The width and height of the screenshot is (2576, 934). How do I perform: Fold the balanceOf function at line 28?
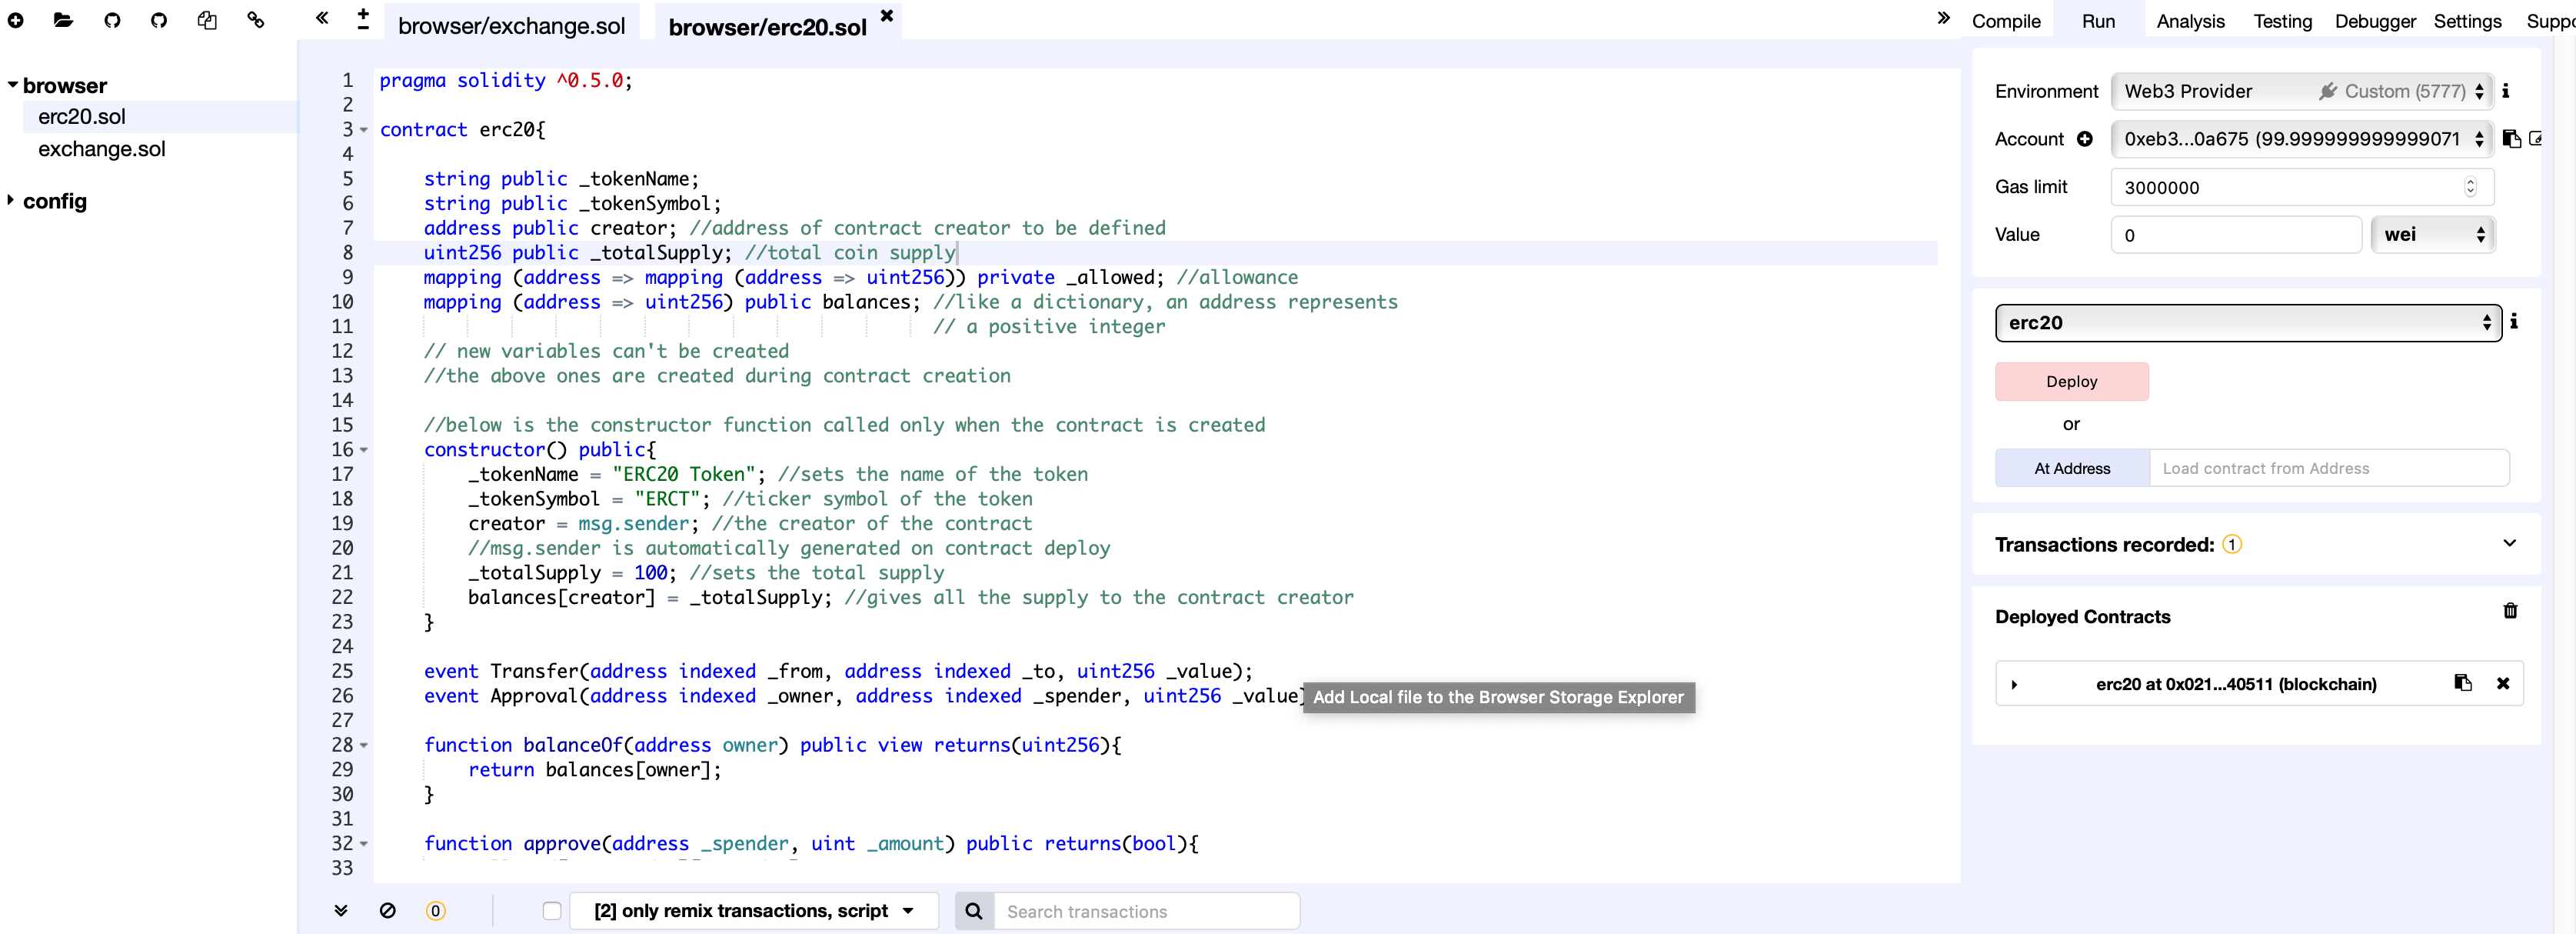[x=364, y=745]
